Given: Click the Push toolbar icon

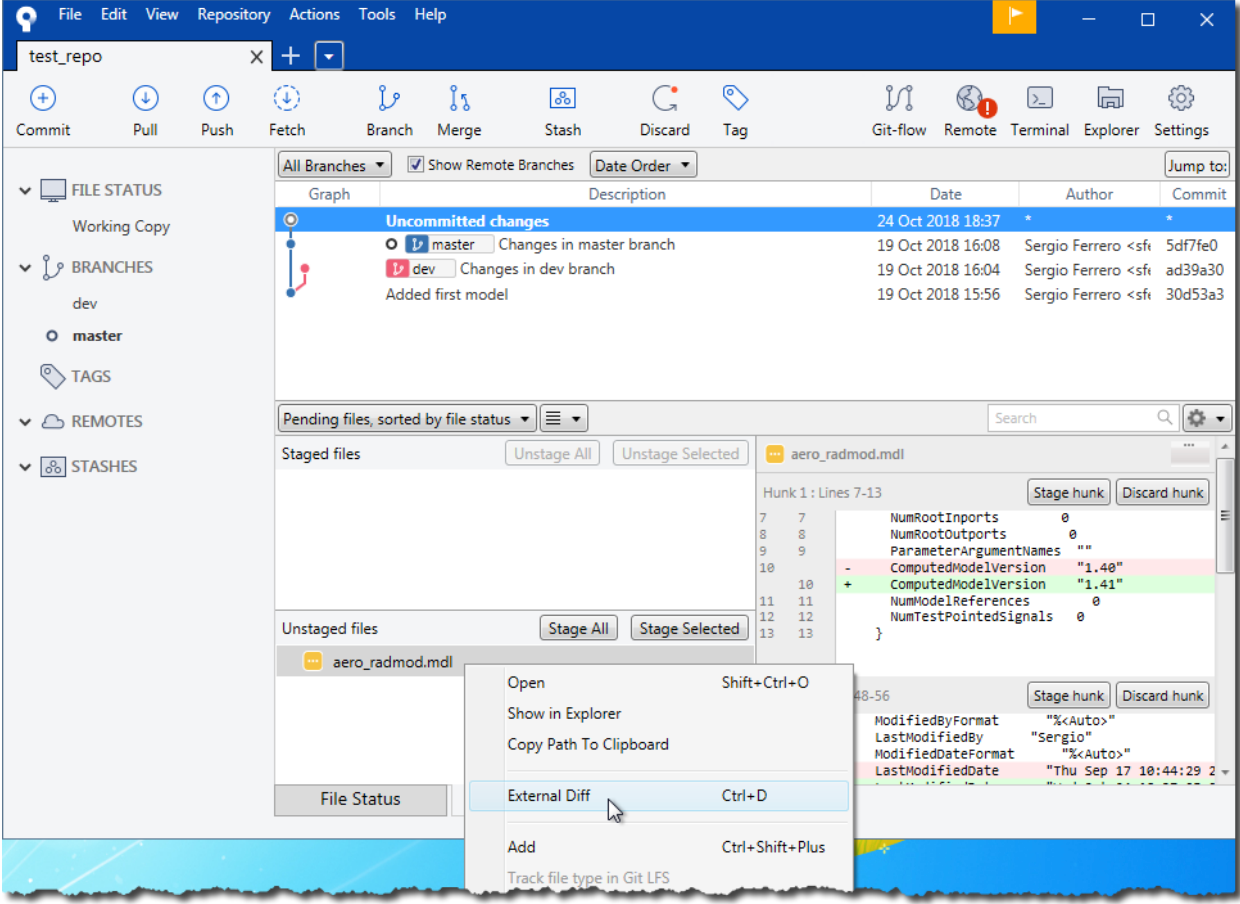Looking at the screenshot, I should click(216, 98).
